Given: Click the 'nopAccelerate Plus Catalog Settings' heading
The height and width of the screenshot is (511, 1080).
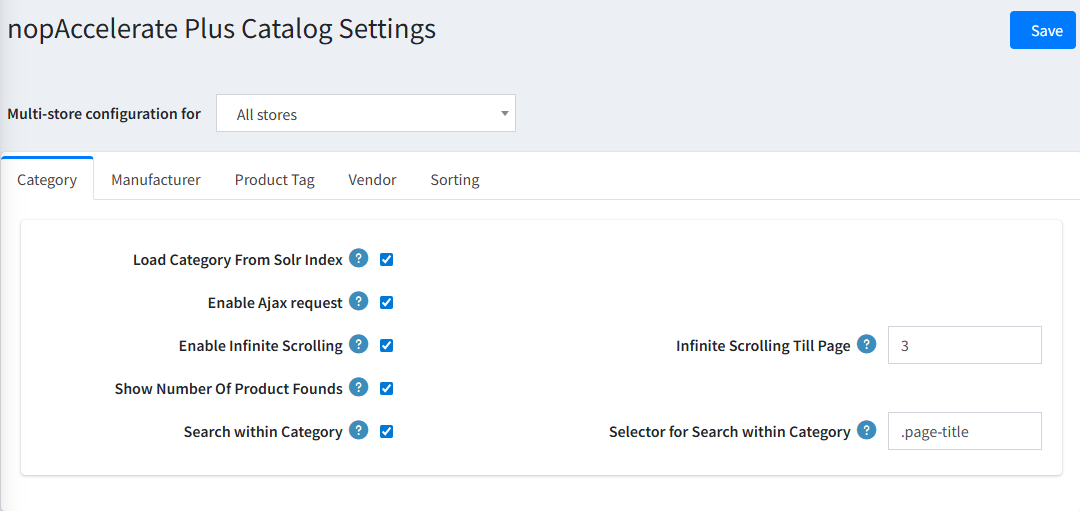Looking at the screenshot, I should 221,30.
